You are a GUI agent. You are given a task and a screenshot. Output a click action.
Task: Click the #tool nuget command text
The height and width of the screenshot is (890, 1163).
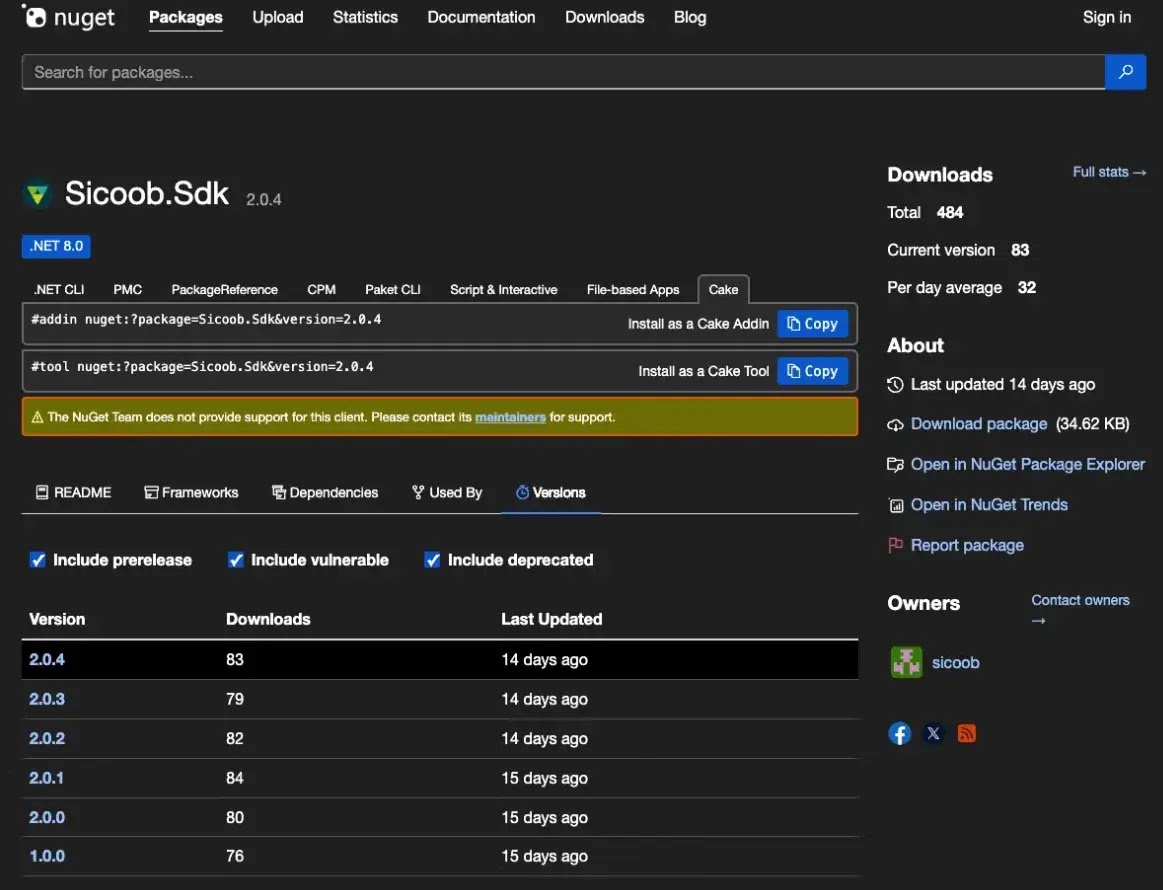202,366
